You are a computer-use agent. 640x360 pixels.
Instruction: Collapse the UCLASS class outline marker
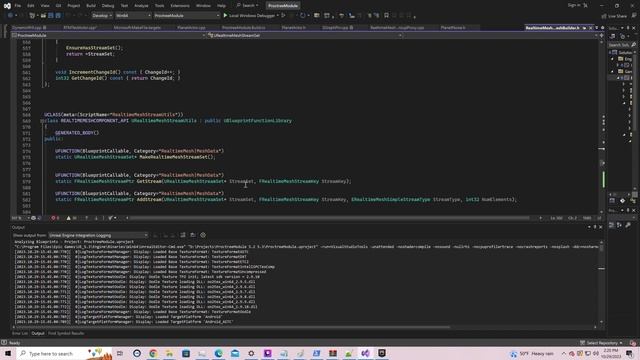[x=42, y=121]
